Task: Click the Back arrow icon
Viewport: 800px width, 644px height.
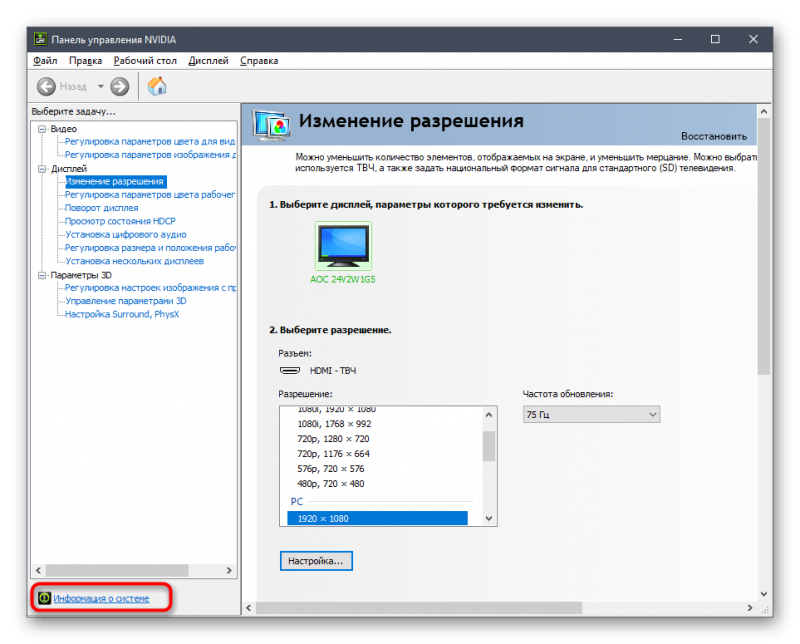Action: click(x=46, y=86)
